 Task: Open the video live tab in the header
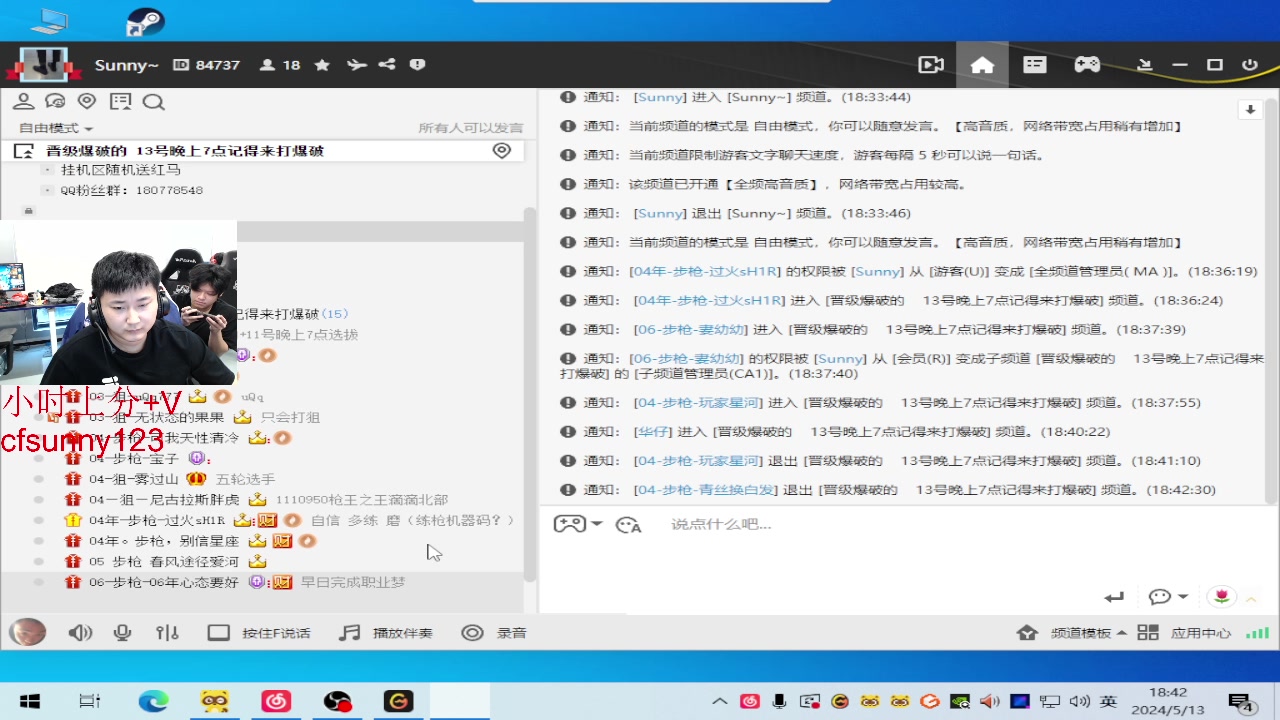point(931,65)
